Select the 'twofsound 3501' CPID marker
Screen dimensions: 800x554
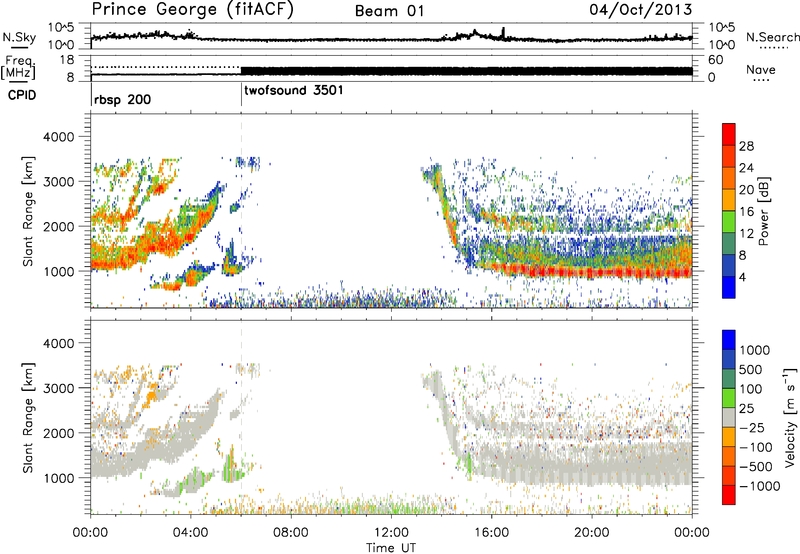[x=294, y=91]
